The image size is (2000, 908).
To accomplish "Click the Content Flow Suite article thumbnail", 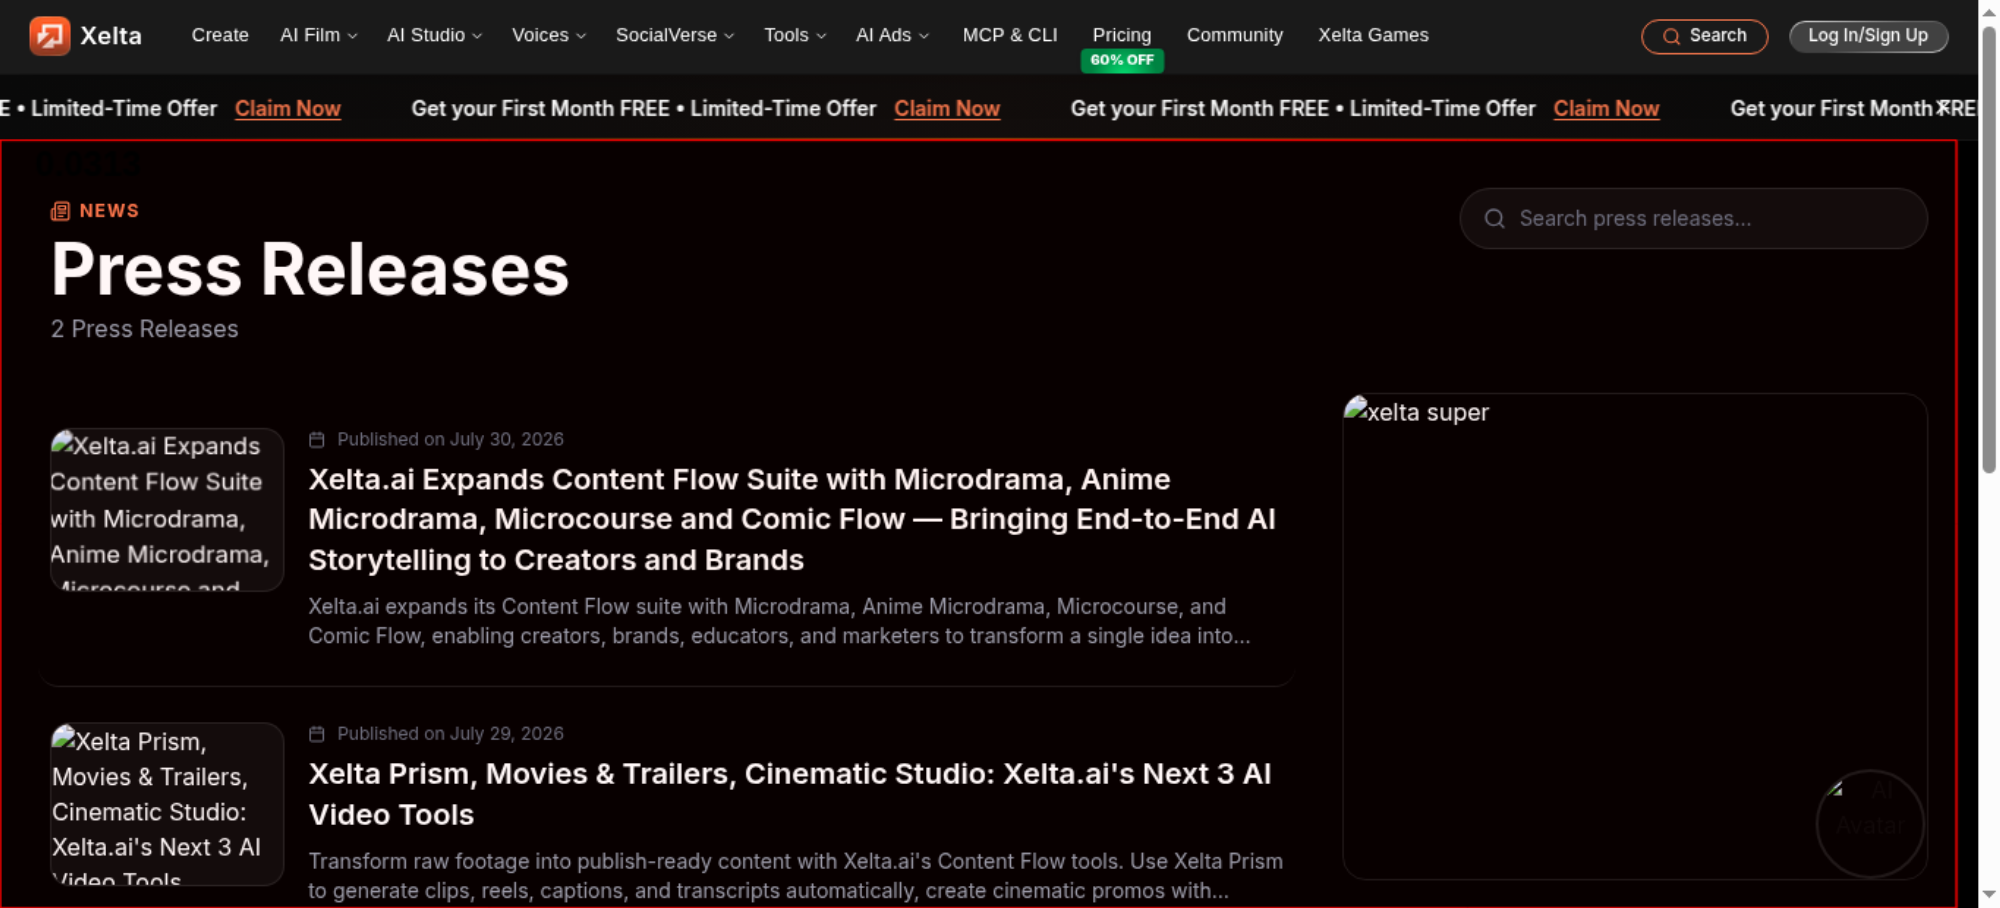I will (167, 510).
